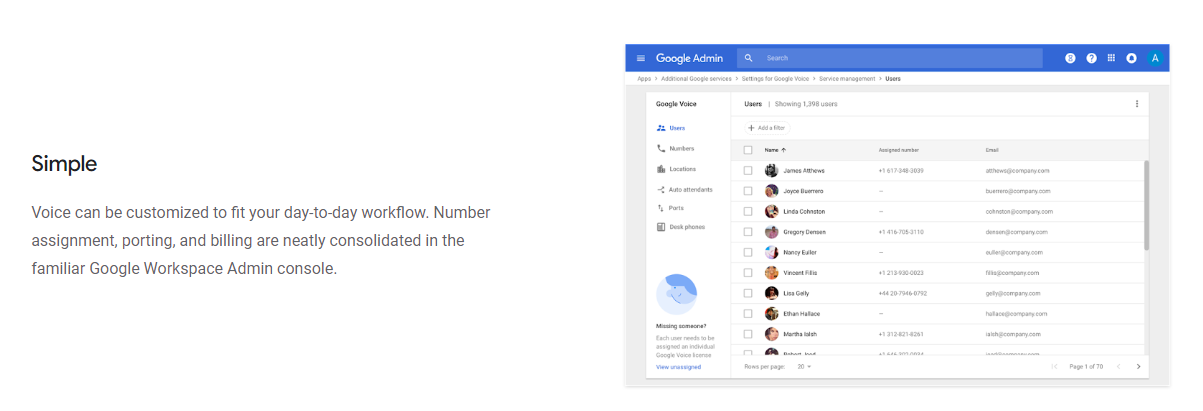Select Ports in Google Voice sidebar

[x=676, y=208]
